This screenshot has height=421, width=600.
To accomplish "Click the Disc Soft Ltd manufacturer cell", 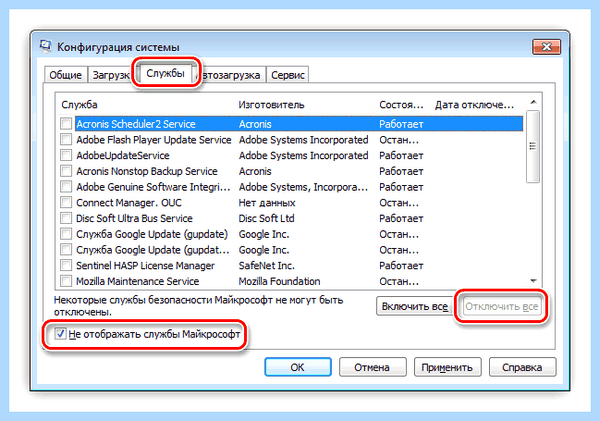I will [x=266, y=218].
